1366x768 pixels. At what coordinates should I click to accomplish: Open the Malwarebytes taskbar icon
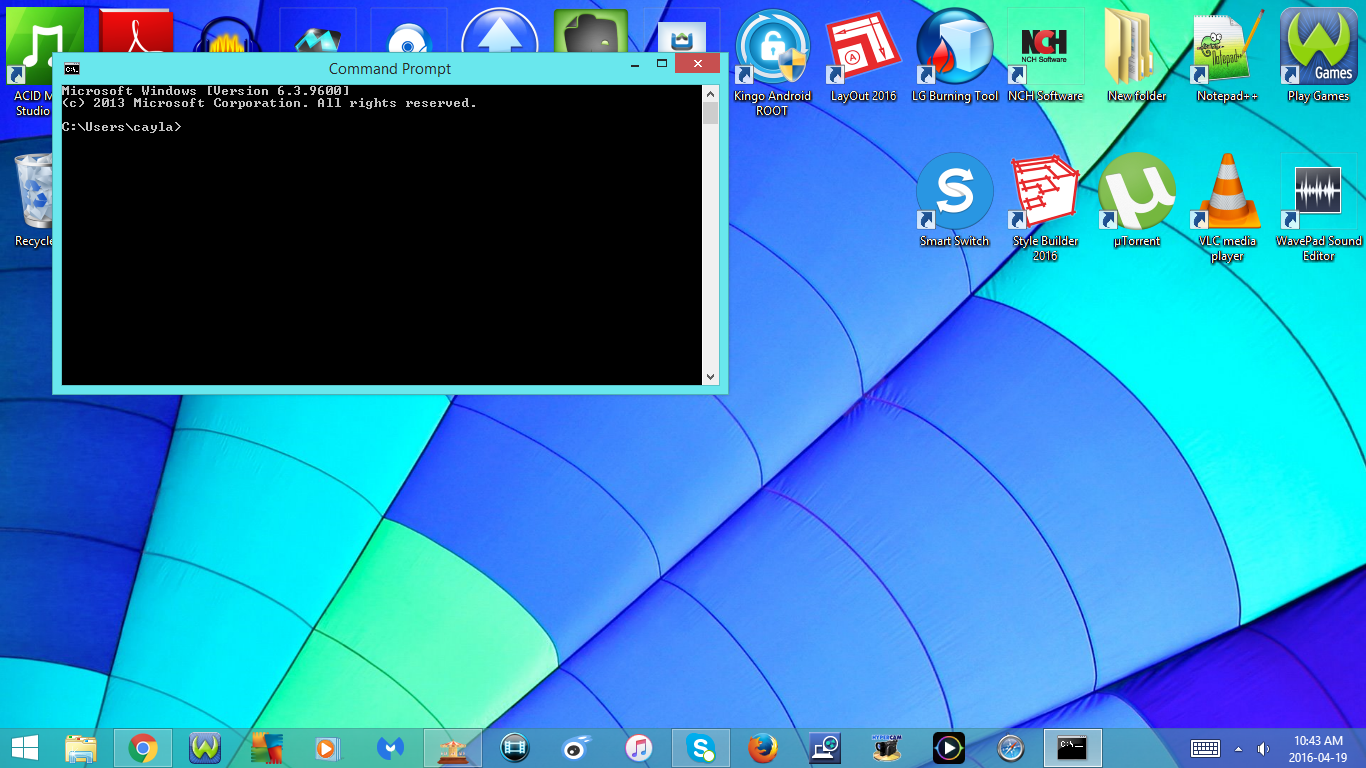[391, 747]
